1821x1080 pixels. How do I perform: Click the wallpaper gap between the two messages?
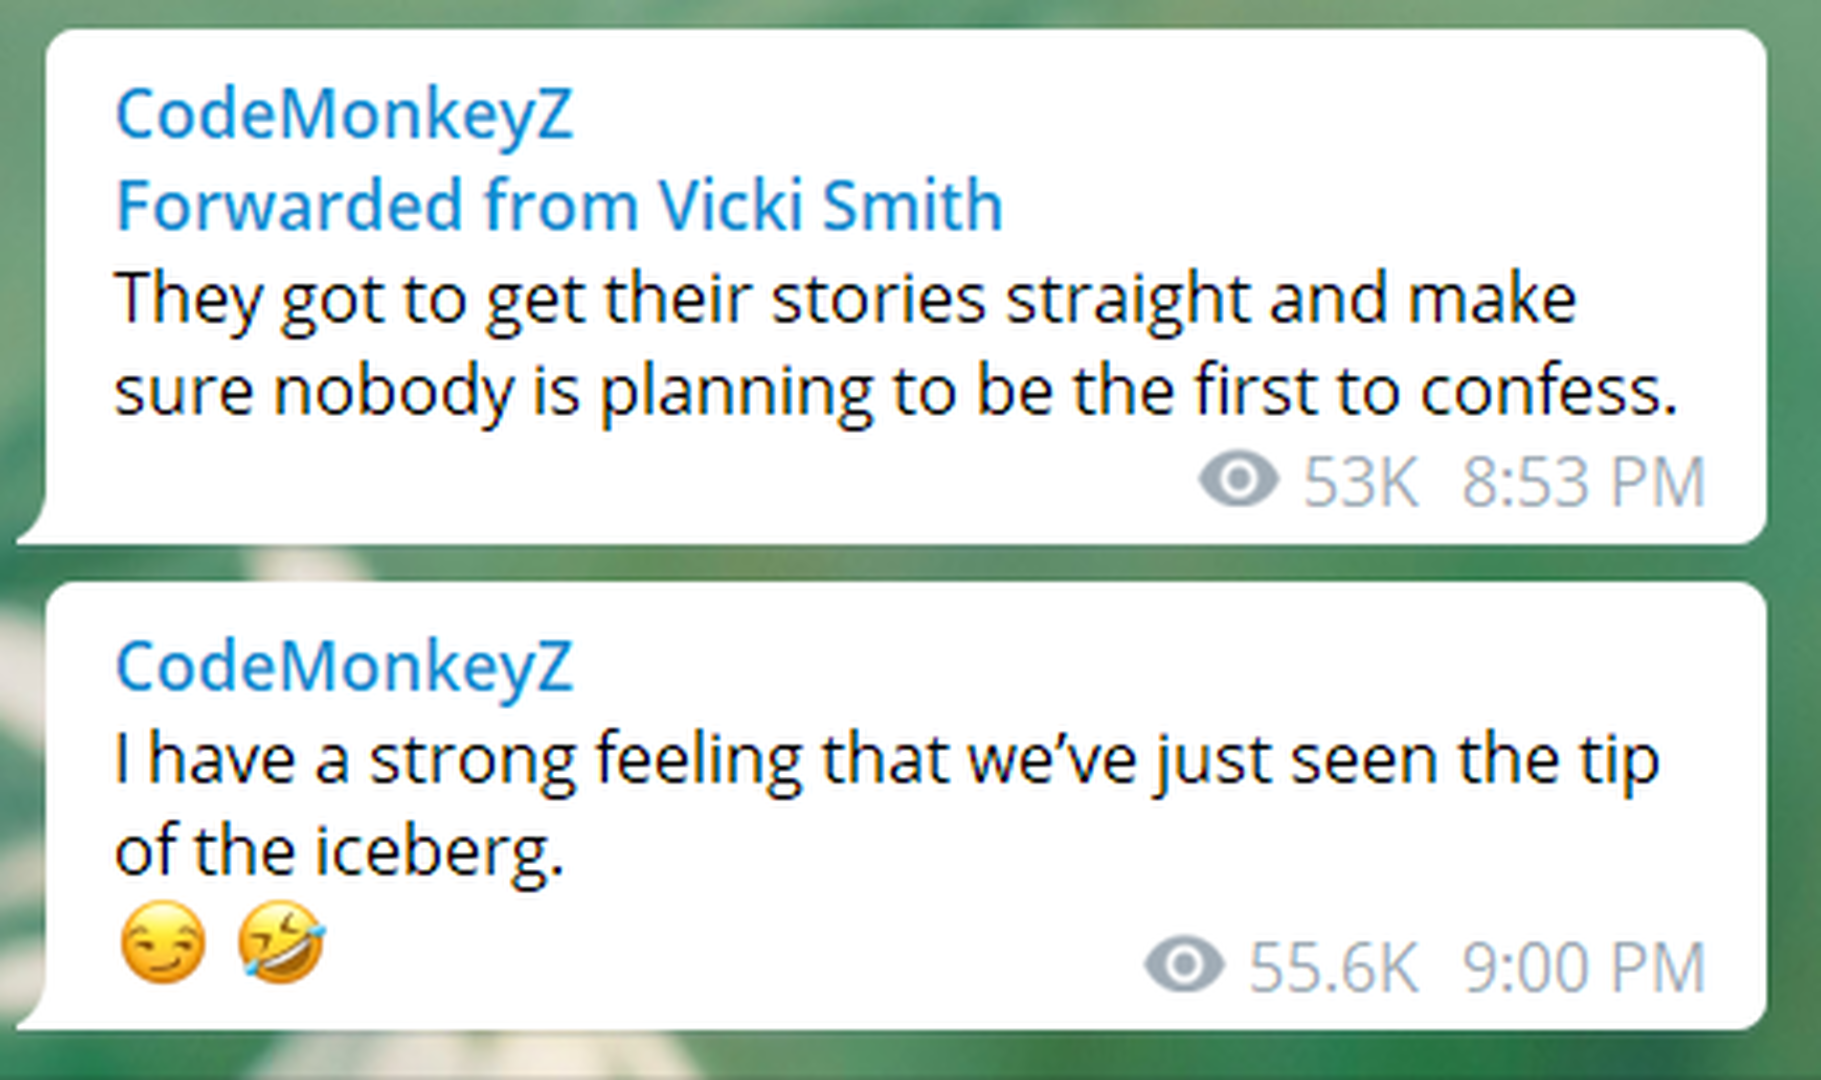(900, 563)
